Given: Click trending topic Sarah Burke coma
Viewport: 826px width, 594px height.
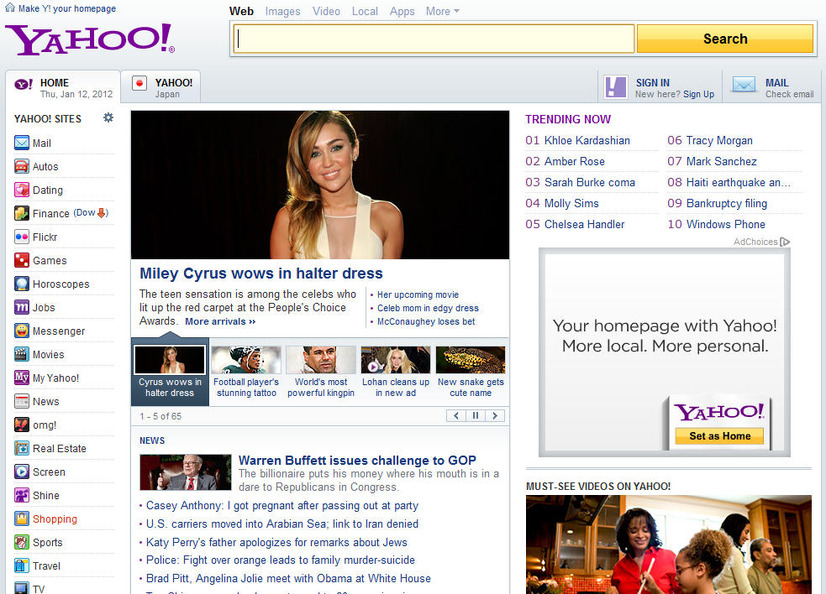Looking at the screenshot, I should (x=589, y=182).
